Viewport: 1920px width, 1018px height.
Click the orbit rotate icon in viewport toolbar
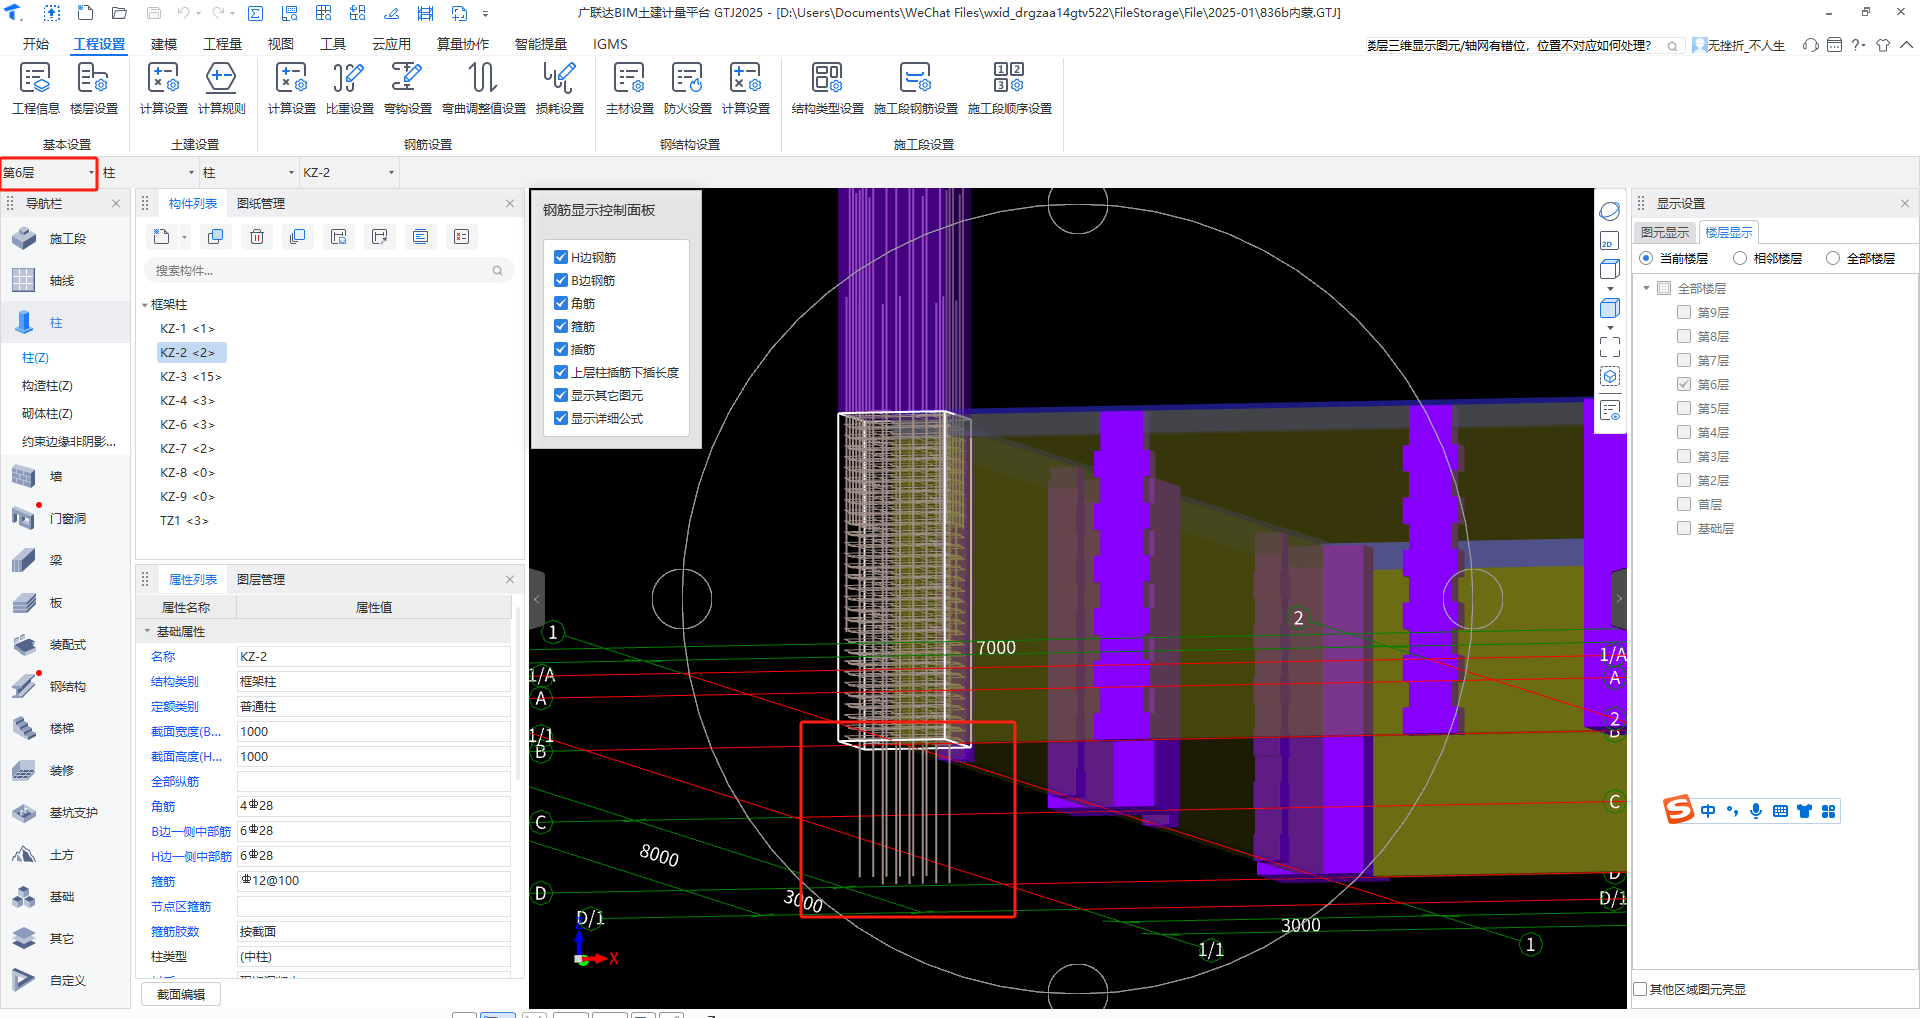click(1609, 211)
